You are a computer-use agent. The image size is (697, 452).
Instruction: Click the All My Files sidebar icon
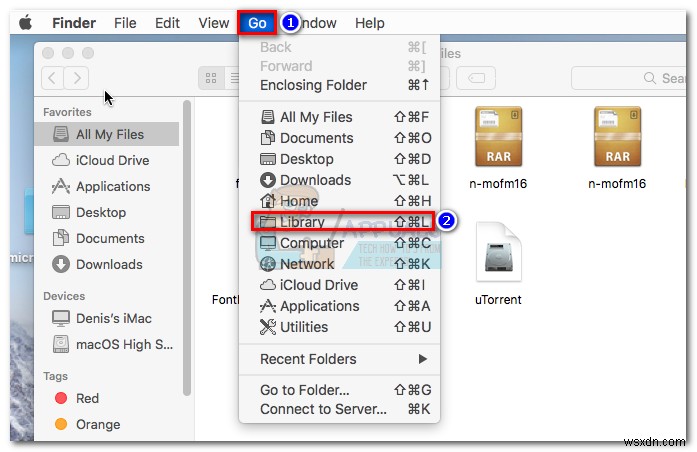point(61,134)
